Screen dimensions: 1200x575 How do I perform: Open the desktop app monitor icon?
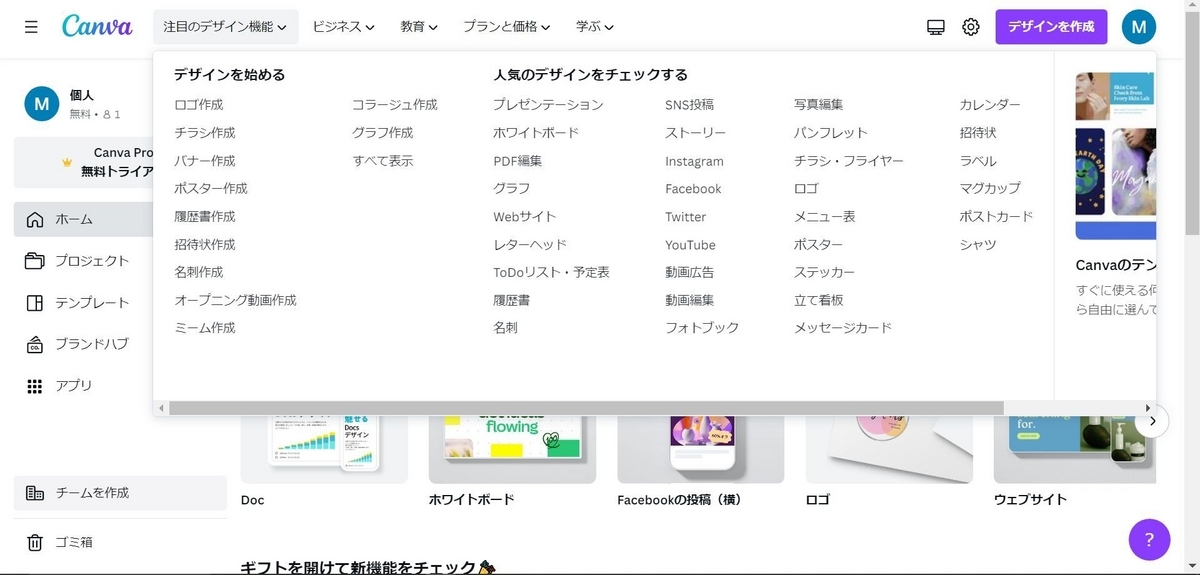coord(936,27)
